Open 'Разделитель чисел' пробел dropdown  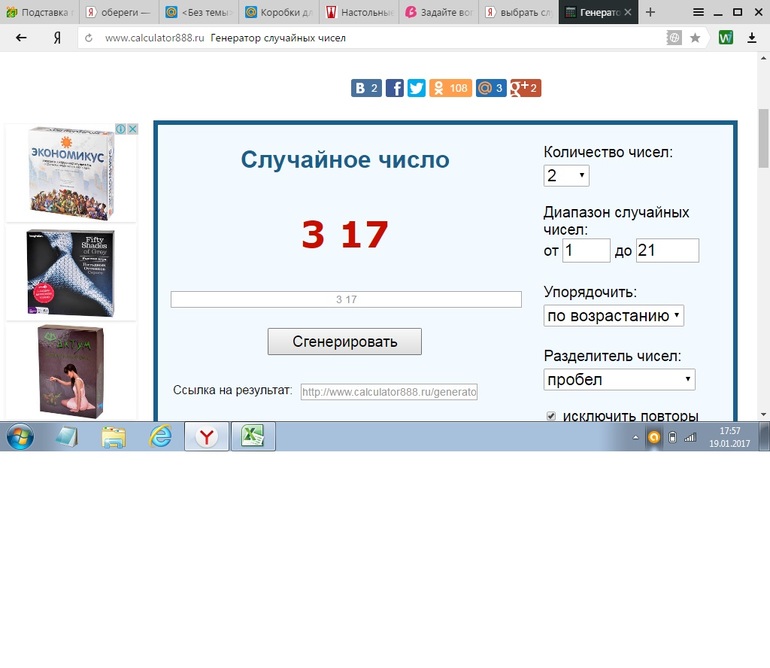[x=619, y=379]
